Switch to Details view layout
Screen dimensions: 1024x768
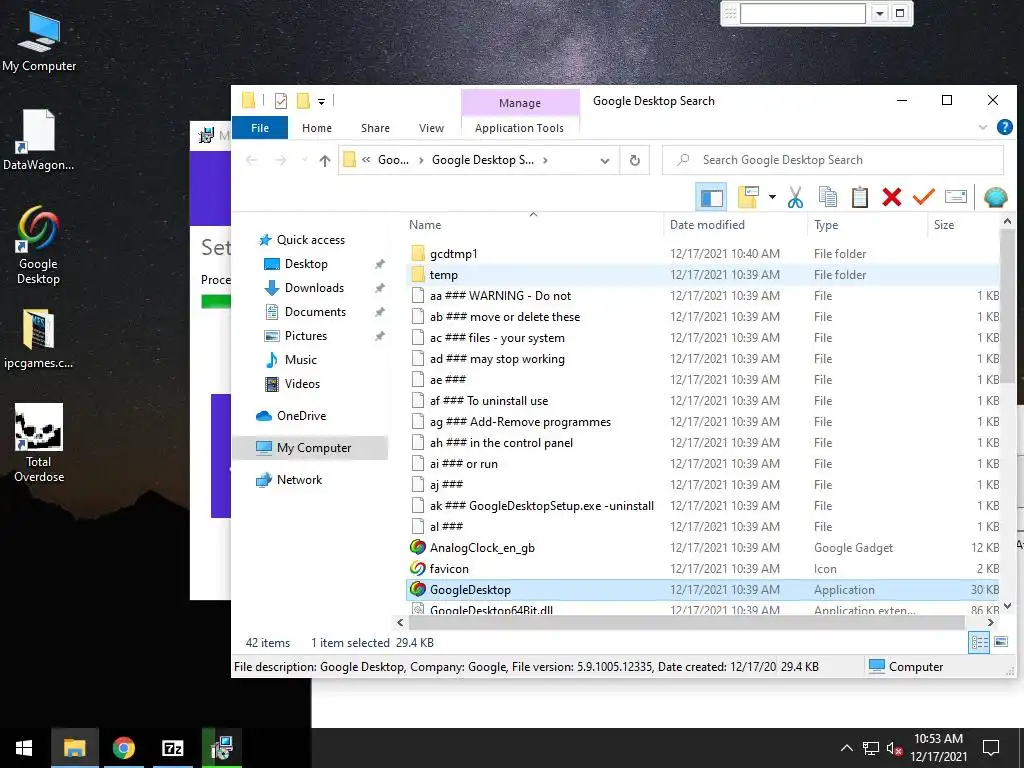tap(980, 643)
